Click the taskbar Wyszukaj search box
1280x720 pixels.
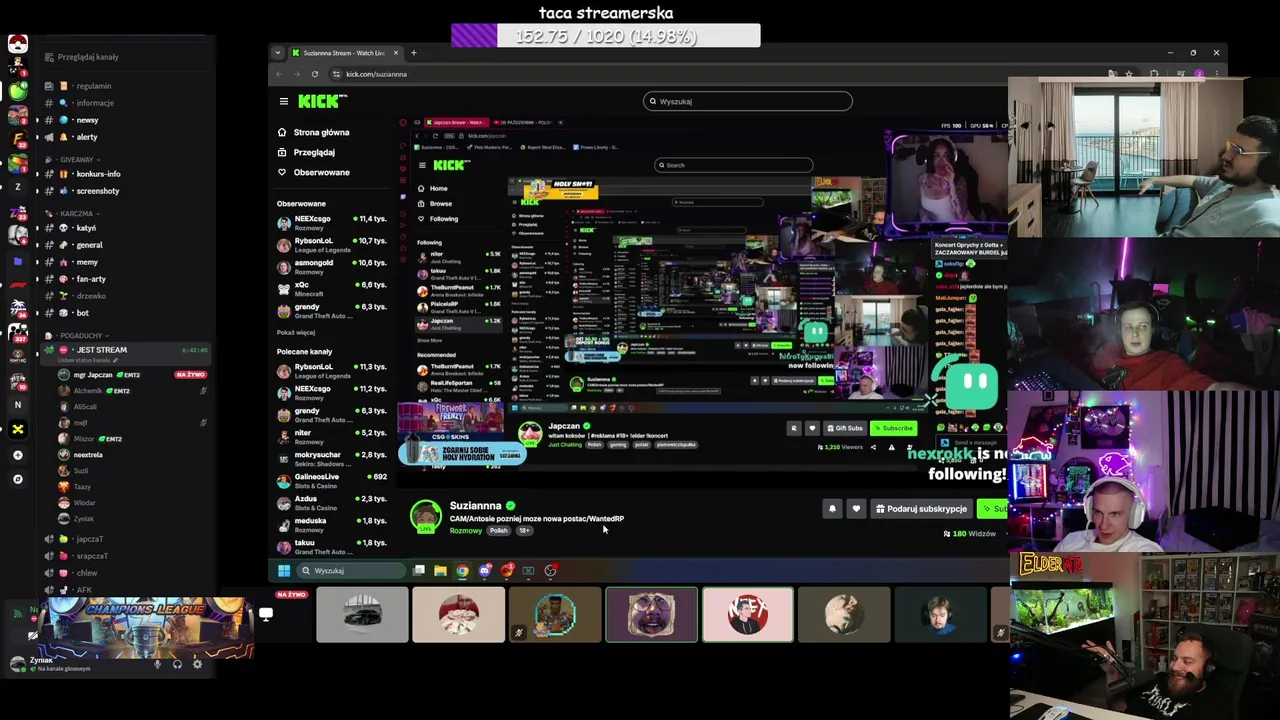click(x=352, y=571)
